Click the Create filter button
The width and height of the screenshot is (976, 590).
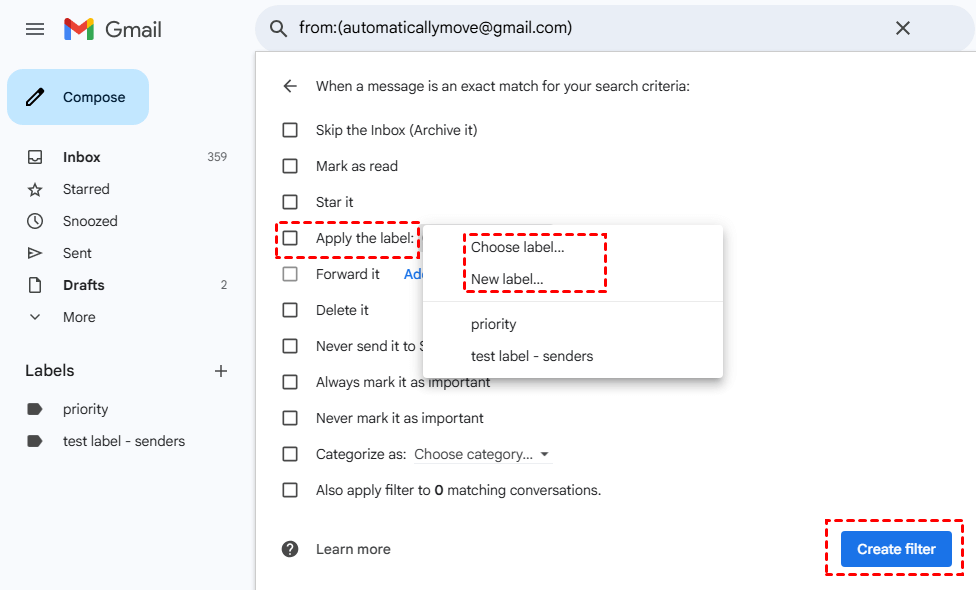896,549
